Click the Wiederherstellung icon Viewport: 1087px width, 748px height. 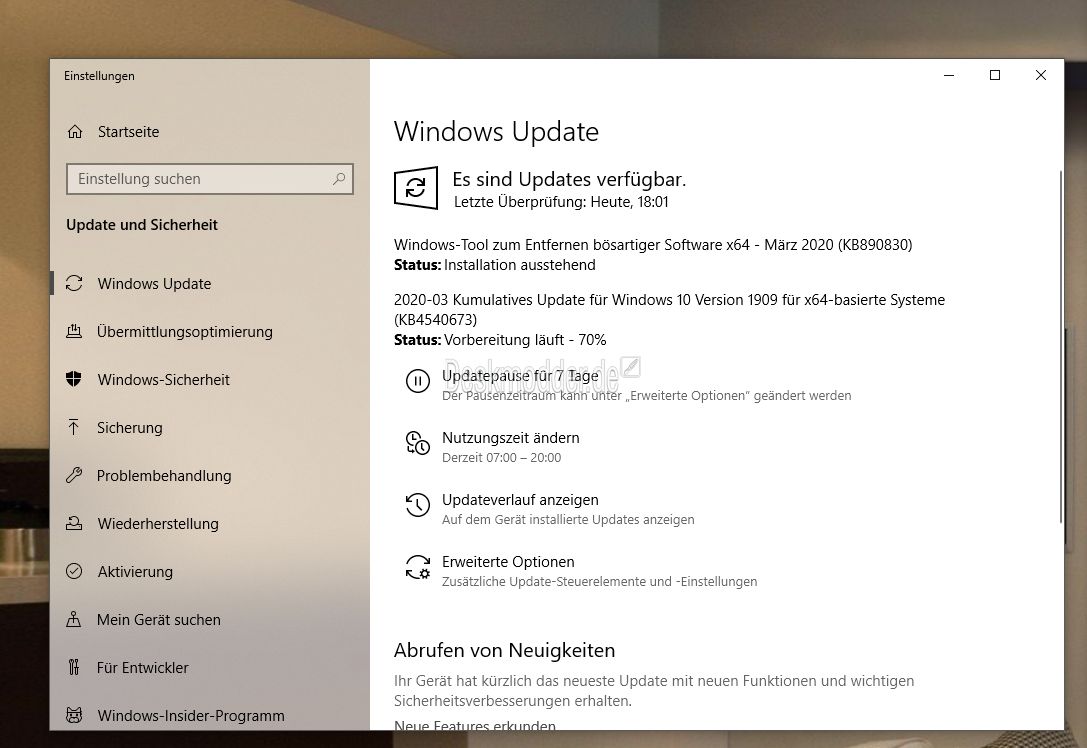click(73, 523)
